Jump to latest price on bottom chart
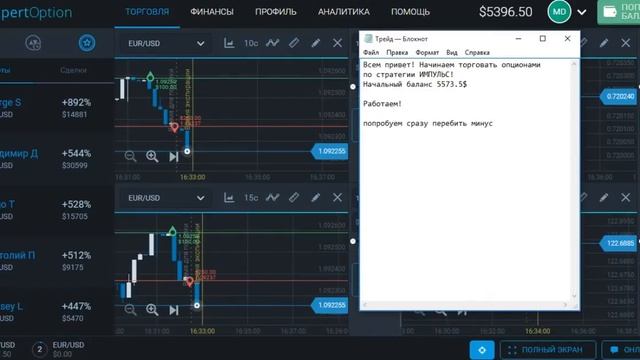The height and width of the screenshot is (360, 640). click(174, 310)
